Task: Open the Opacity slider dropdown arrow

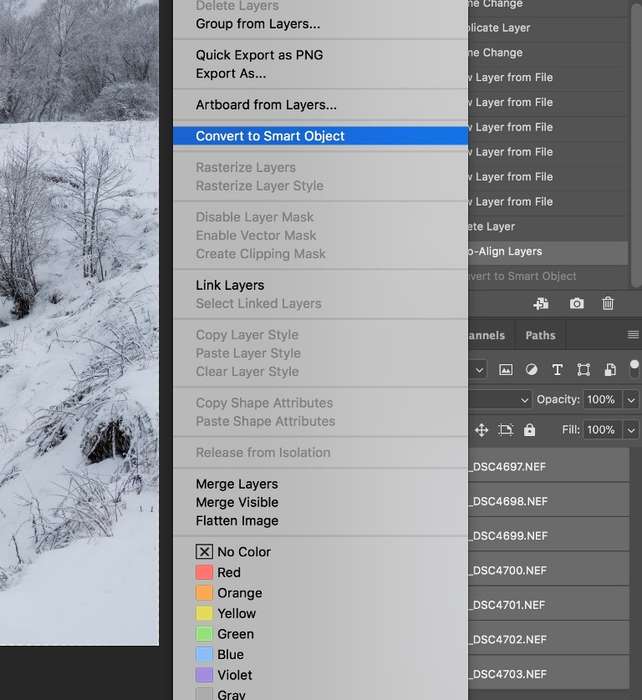Action: pos(631,400)
